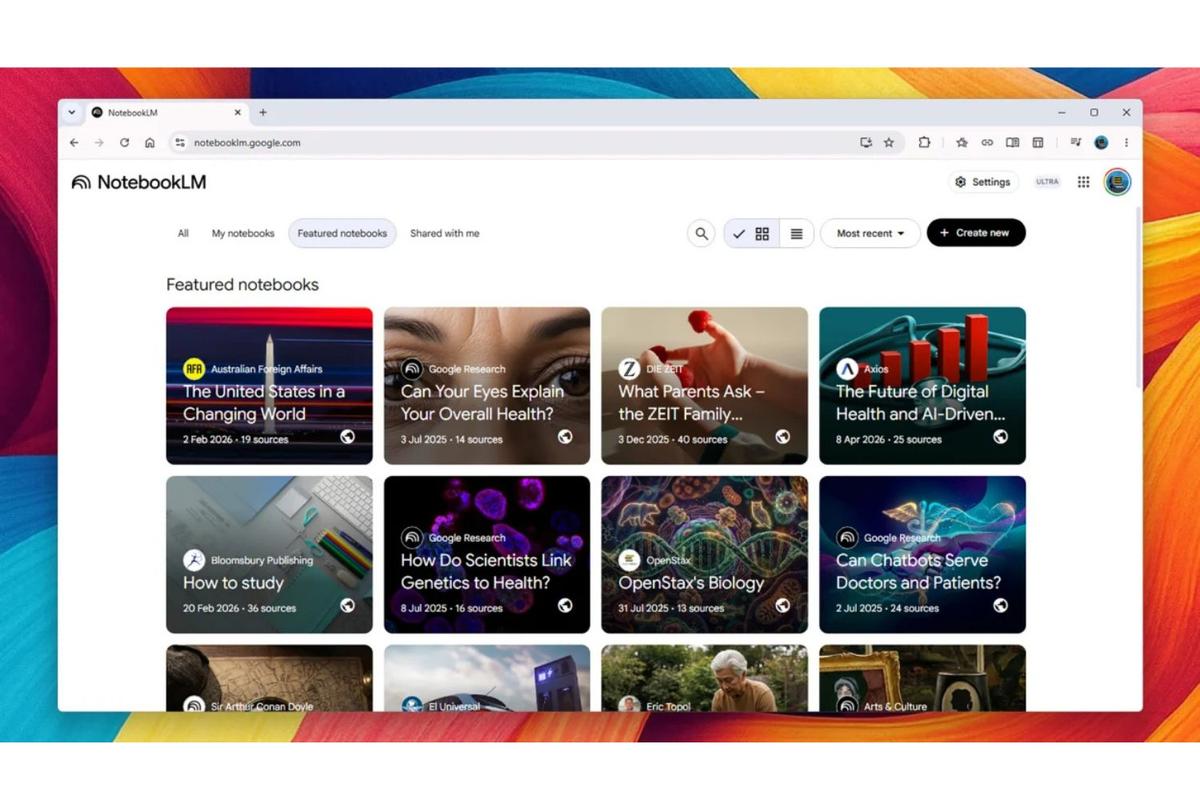1200x800 pixels.
Task: Click globe icon on Genetics to Health card
Action: pos(565,605)
